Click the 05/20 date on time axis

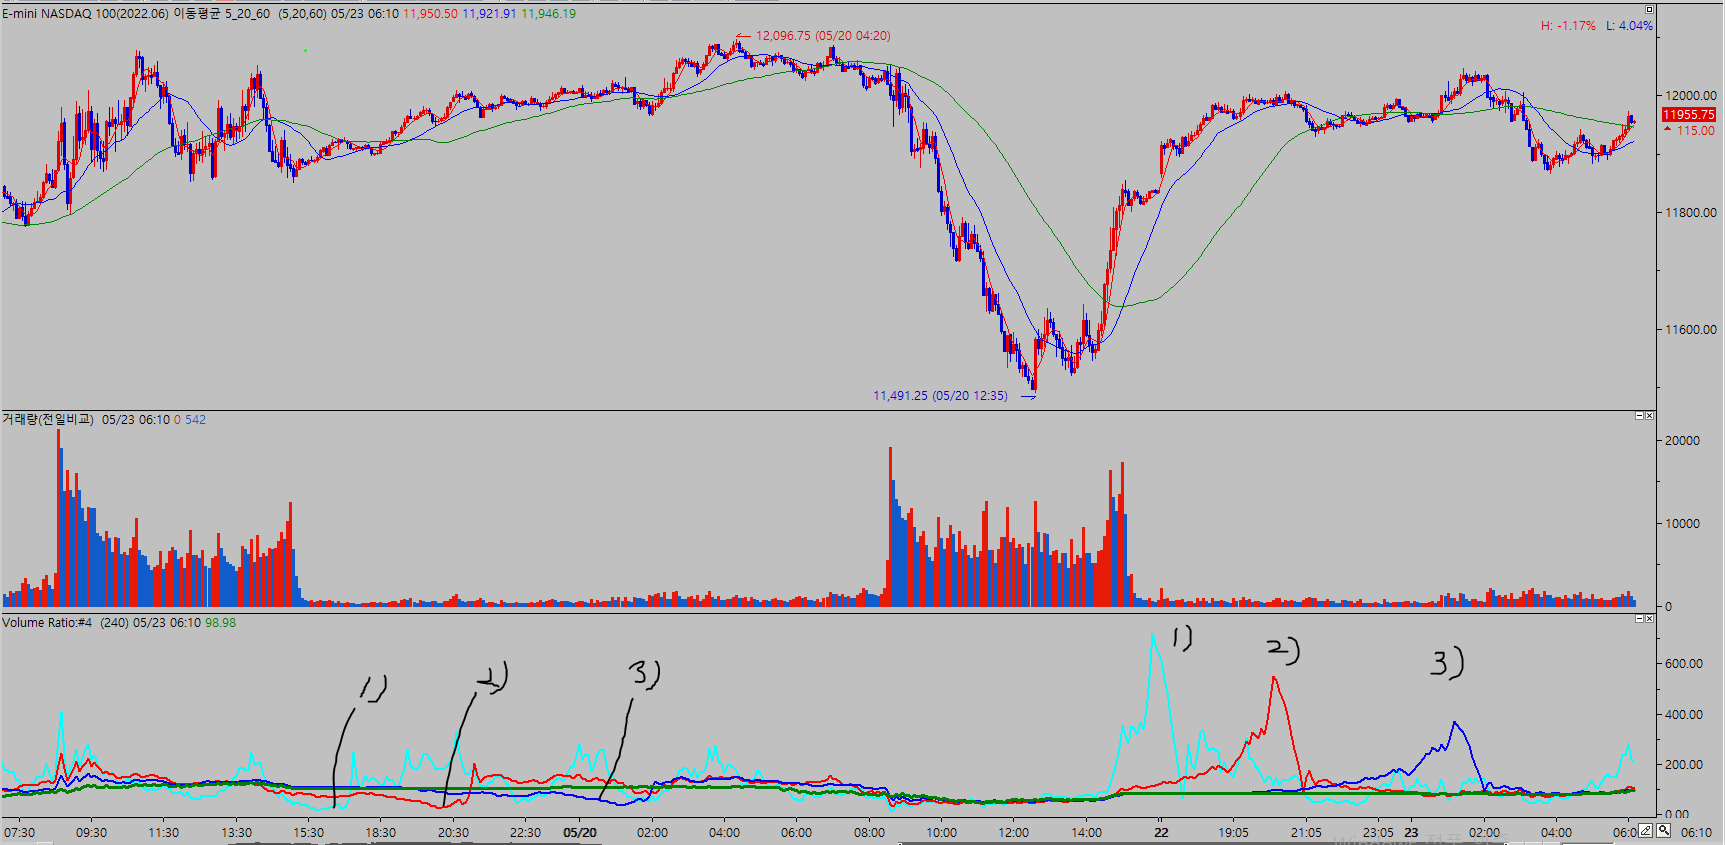coord(580,832)
